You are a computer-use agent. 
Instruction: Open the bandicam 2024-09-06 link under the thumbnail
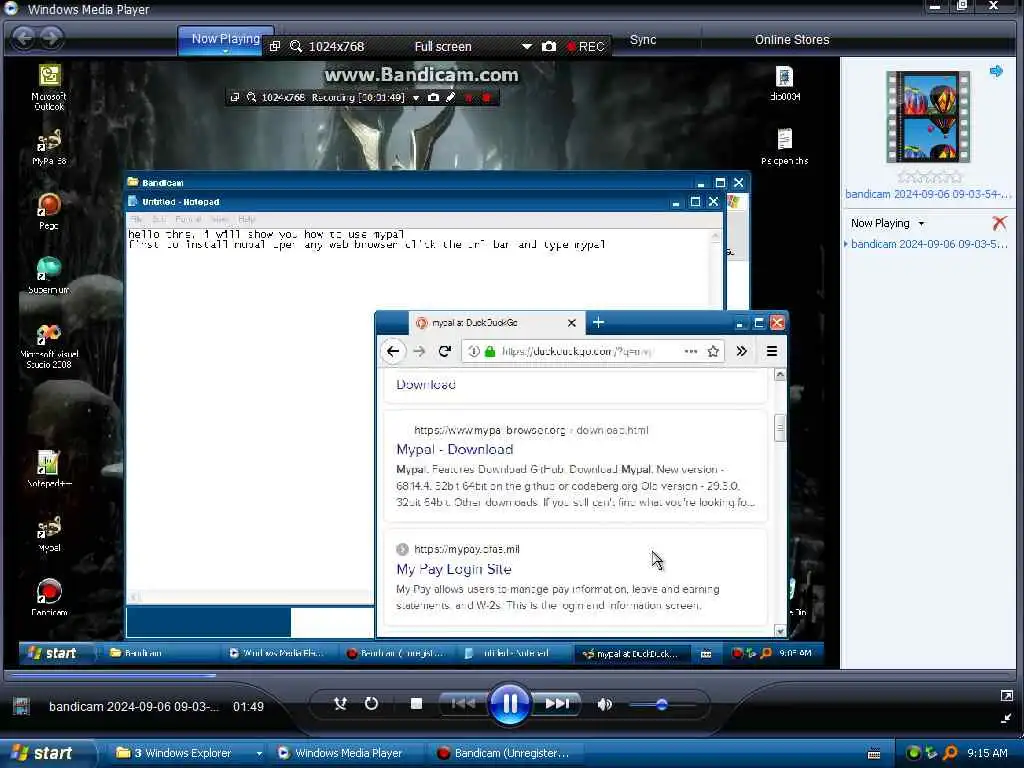coord(927,194)
